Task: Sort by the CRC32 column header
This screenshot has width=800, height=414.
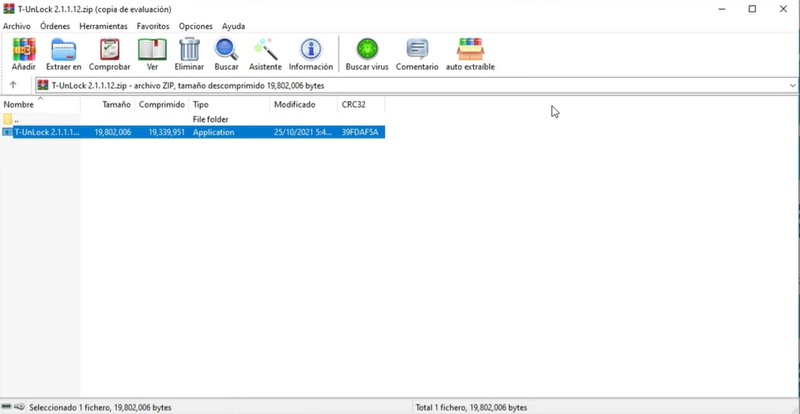Action: point(361,105)
